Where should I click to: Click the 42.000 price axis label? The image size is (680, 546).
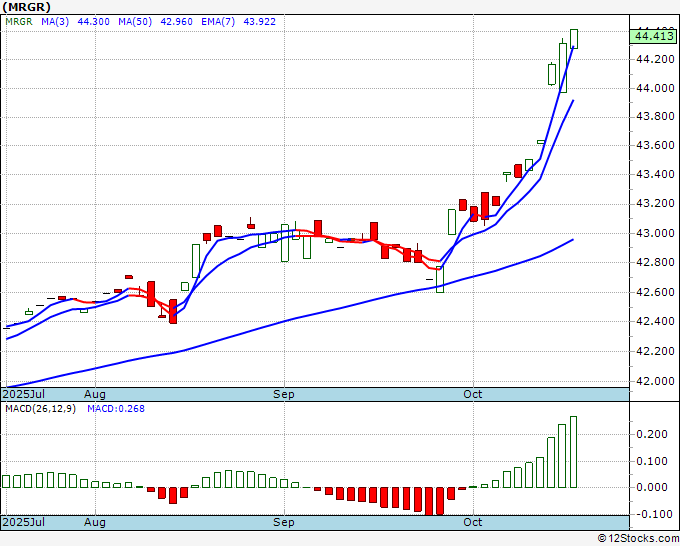pos(655,381)
